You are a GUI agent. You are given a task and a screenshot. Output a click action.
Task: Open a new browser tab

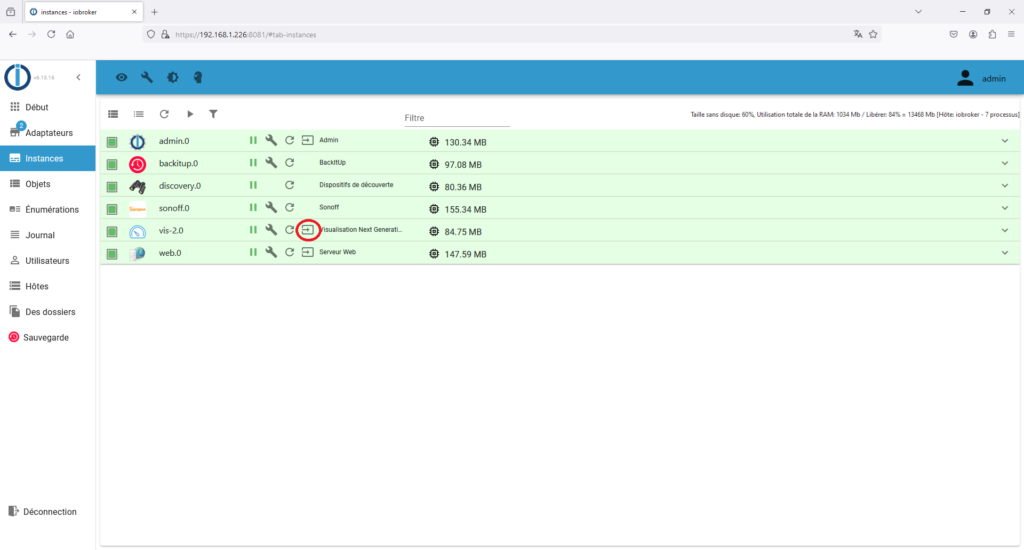pyautogui.click(x=154, y=12)
